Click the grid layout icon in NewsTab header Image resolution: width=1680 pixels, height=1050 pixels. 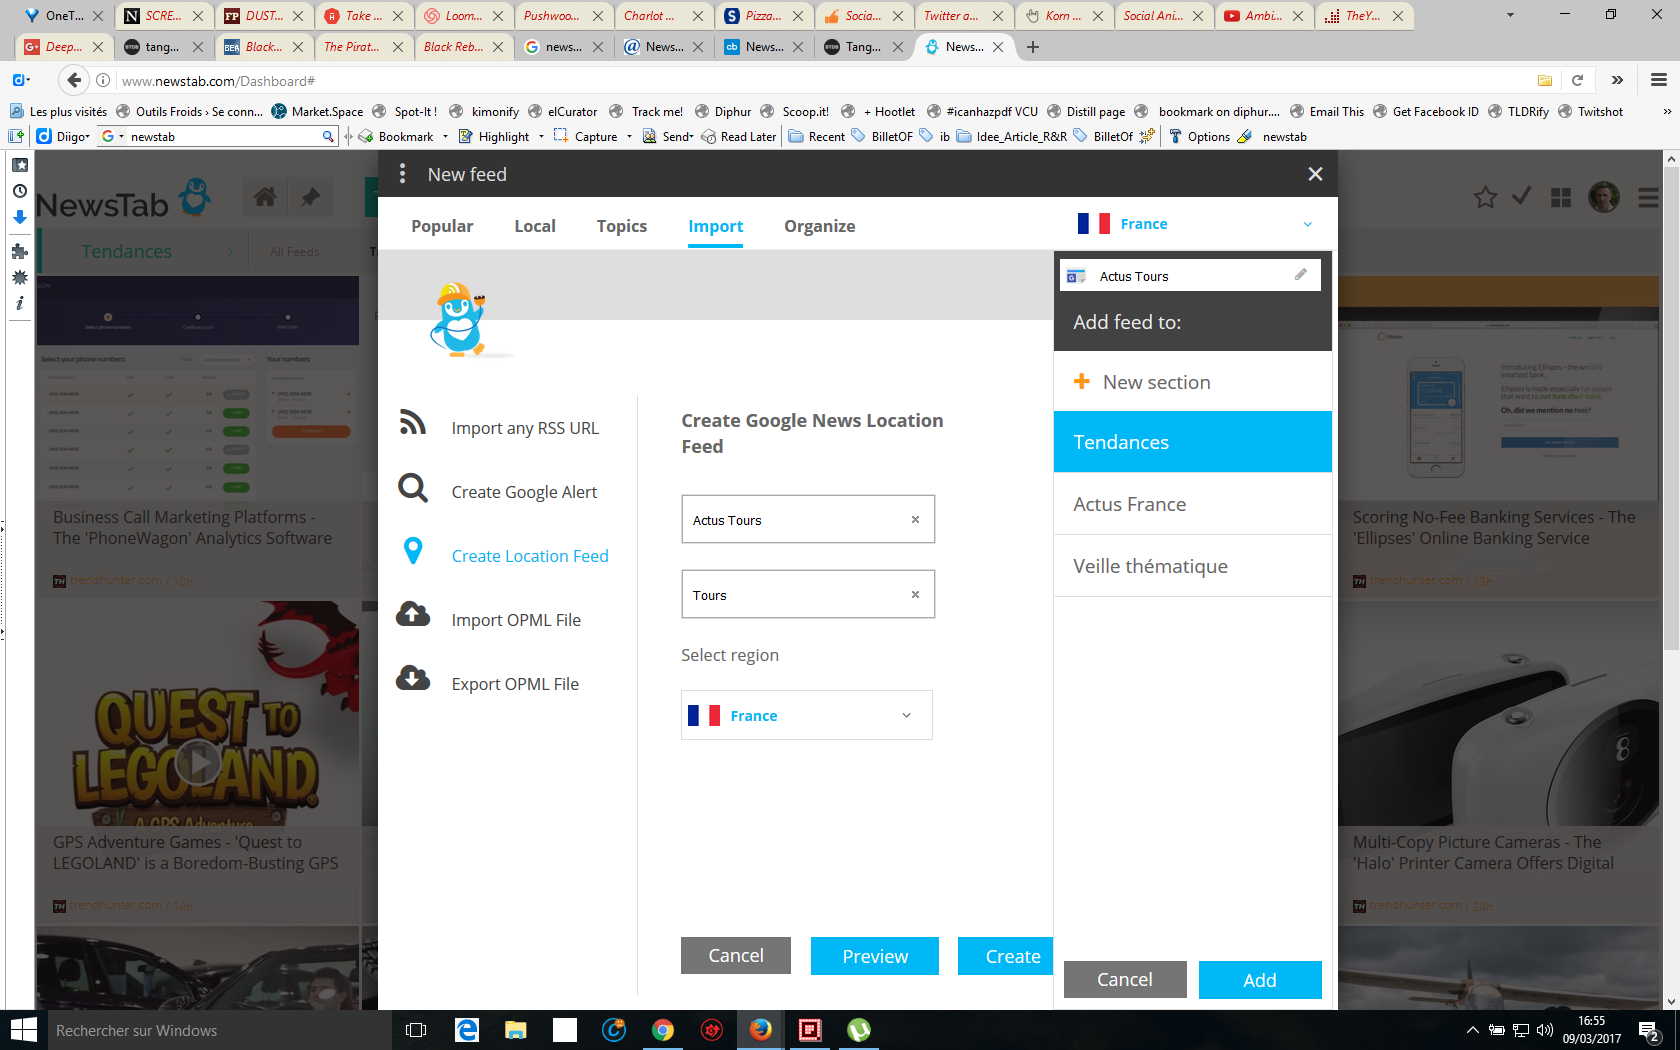[x=1561, y=198]
